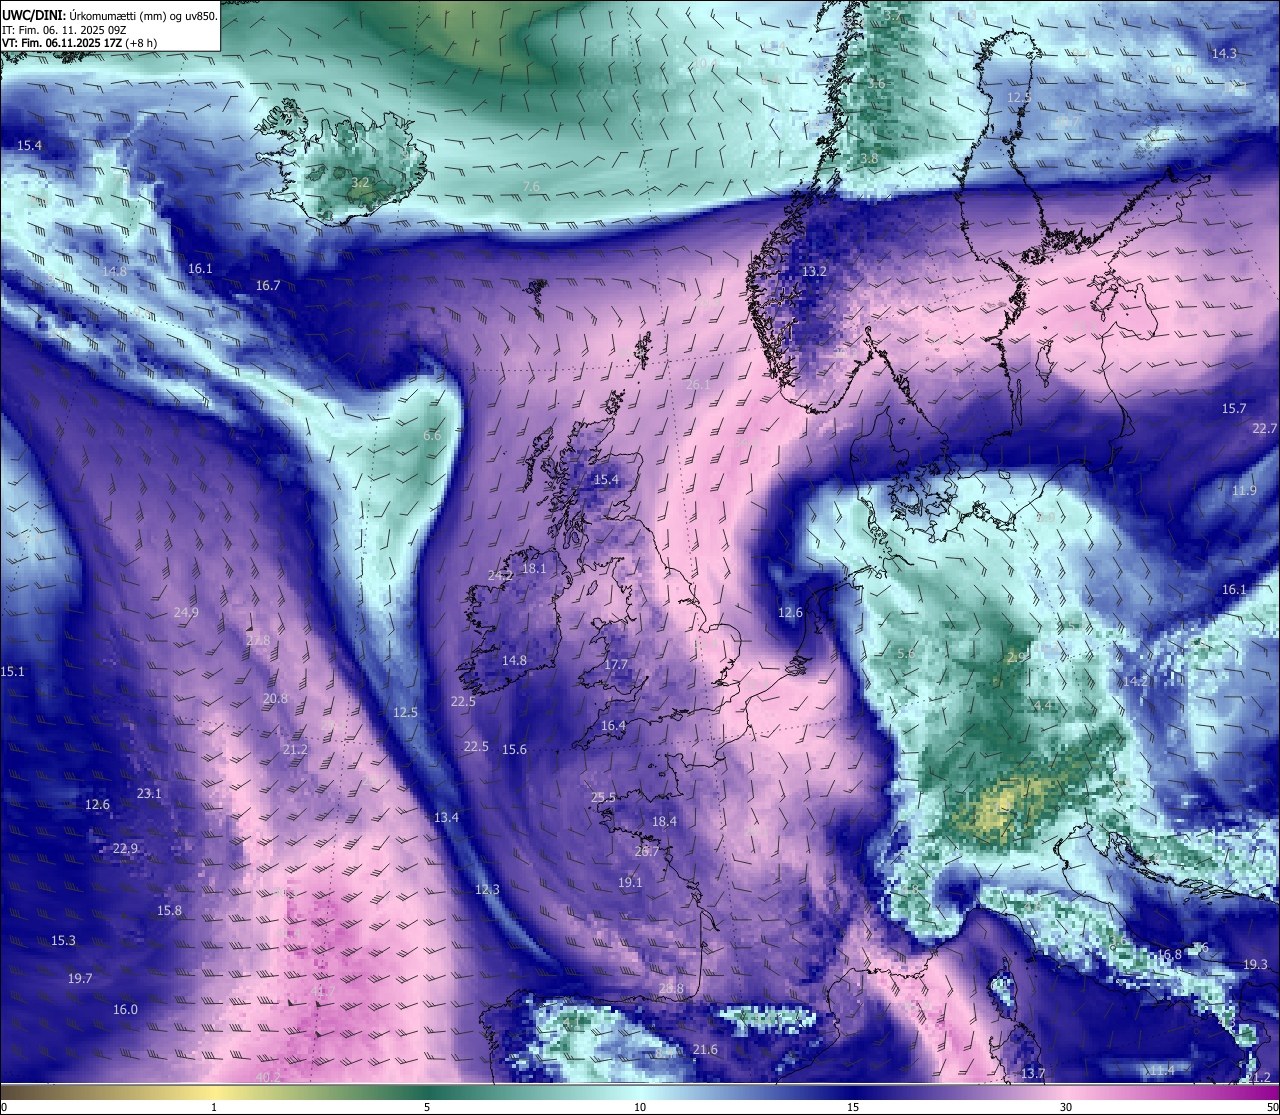Click the 11.9 value near the right edge
The height and width of the screenshot is (1115, 1280).
(x=1244, y=491)
